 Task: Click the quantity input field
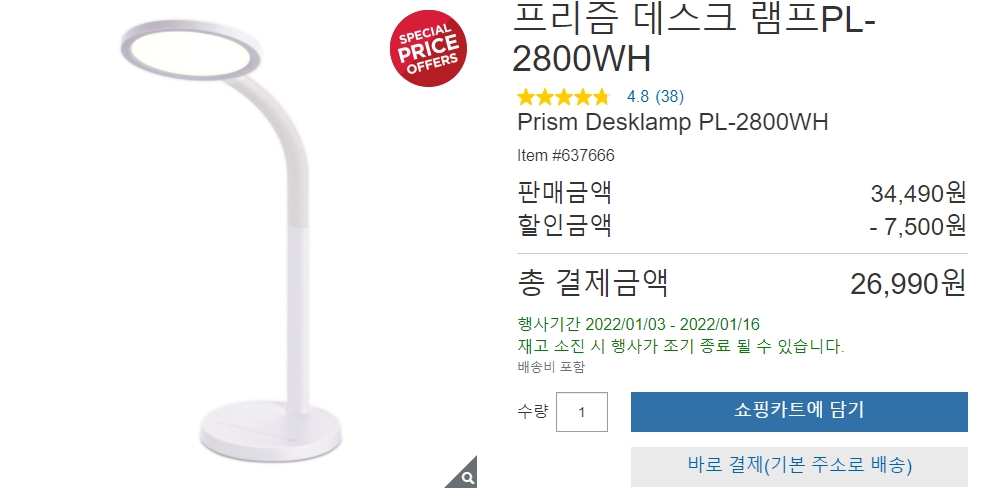582,412
